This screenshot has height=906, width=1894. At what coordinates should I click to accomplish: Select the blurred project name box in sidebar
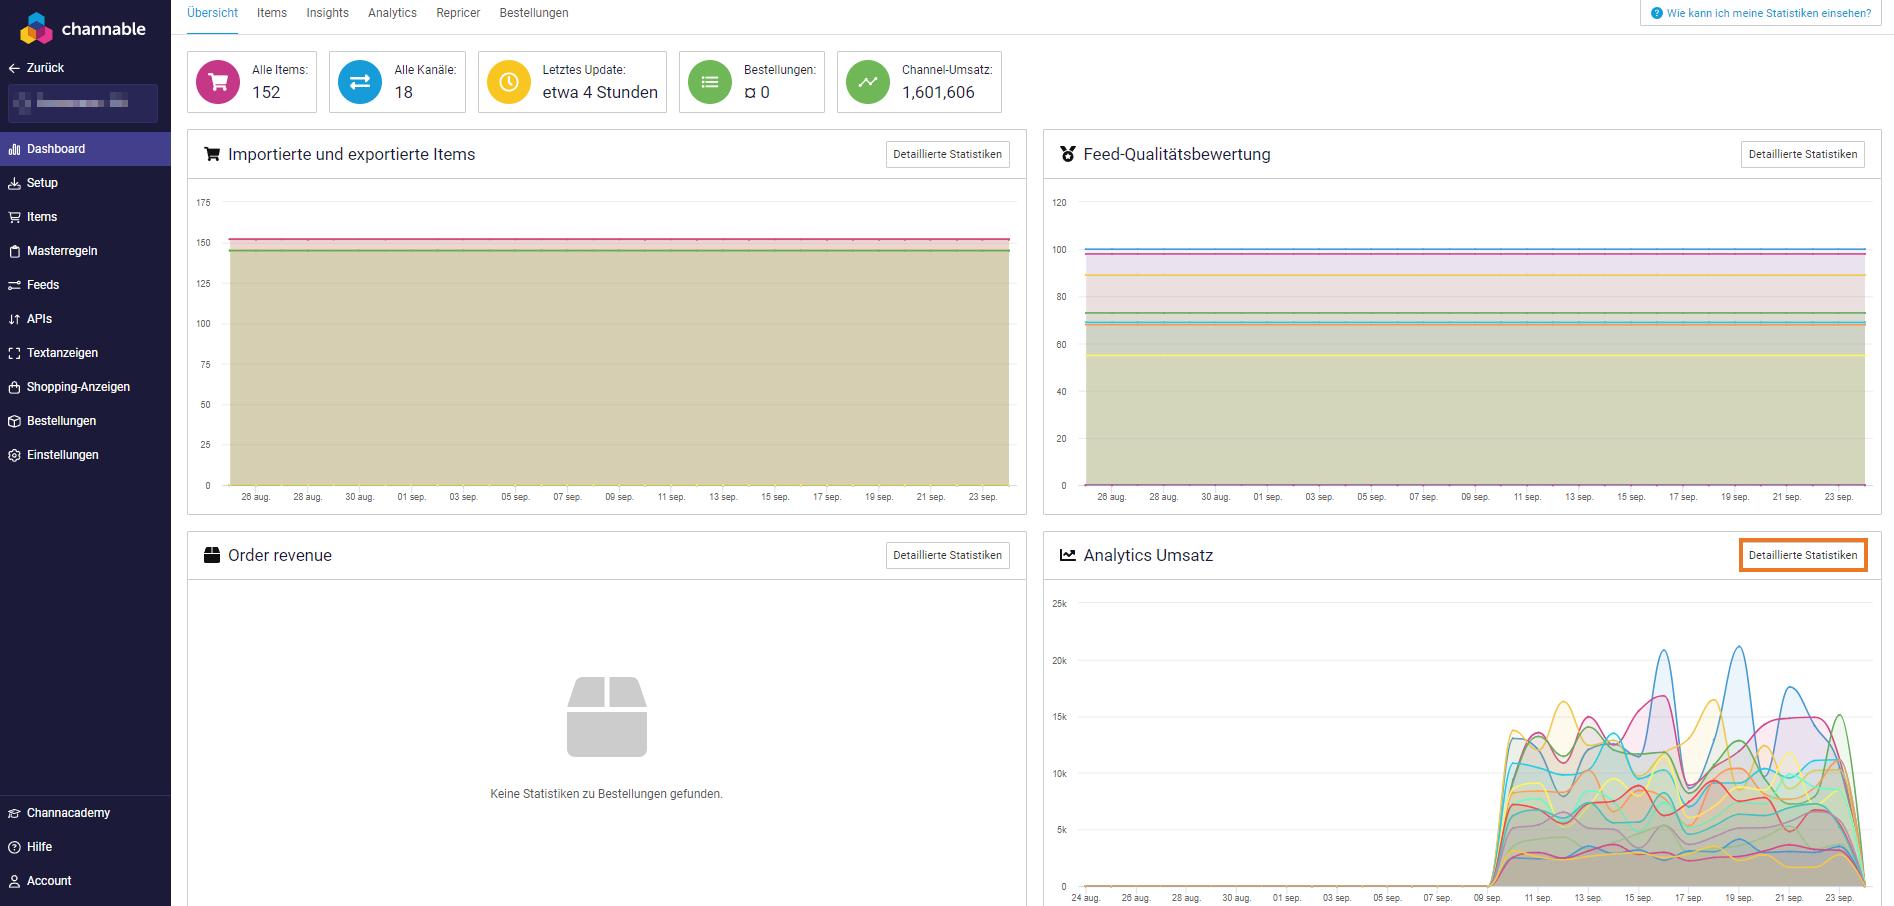[83, 103]
